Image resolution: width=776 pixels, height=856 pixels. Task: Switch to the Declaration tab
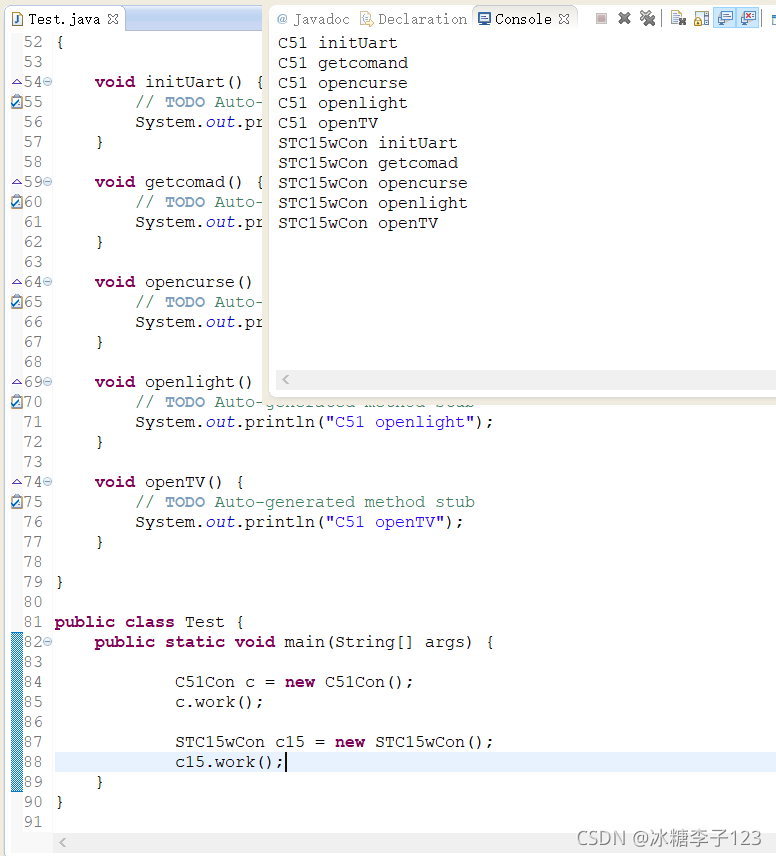tap(414, 19)
